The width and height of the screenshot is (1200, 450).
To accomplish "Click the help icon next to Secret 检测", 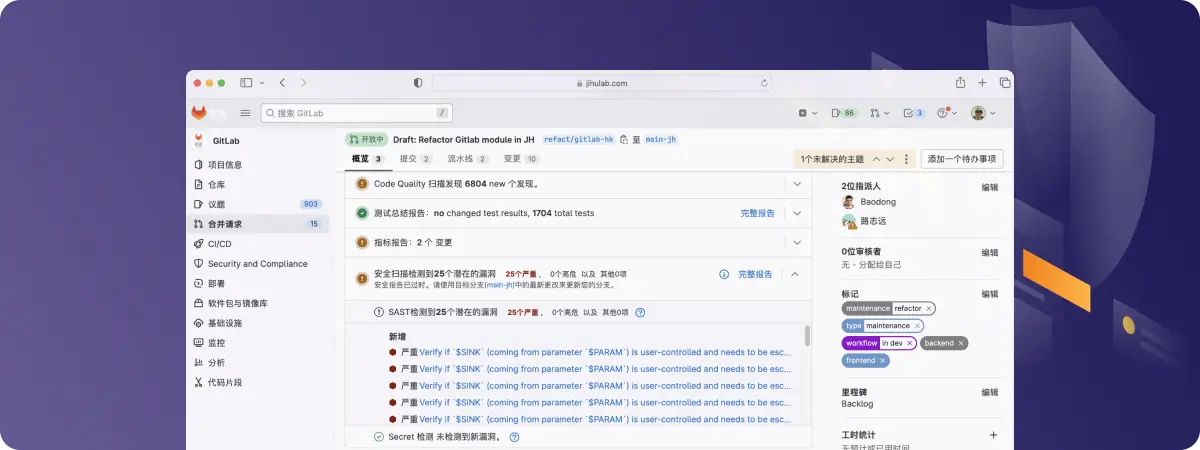I will click(x=514, y=437).
